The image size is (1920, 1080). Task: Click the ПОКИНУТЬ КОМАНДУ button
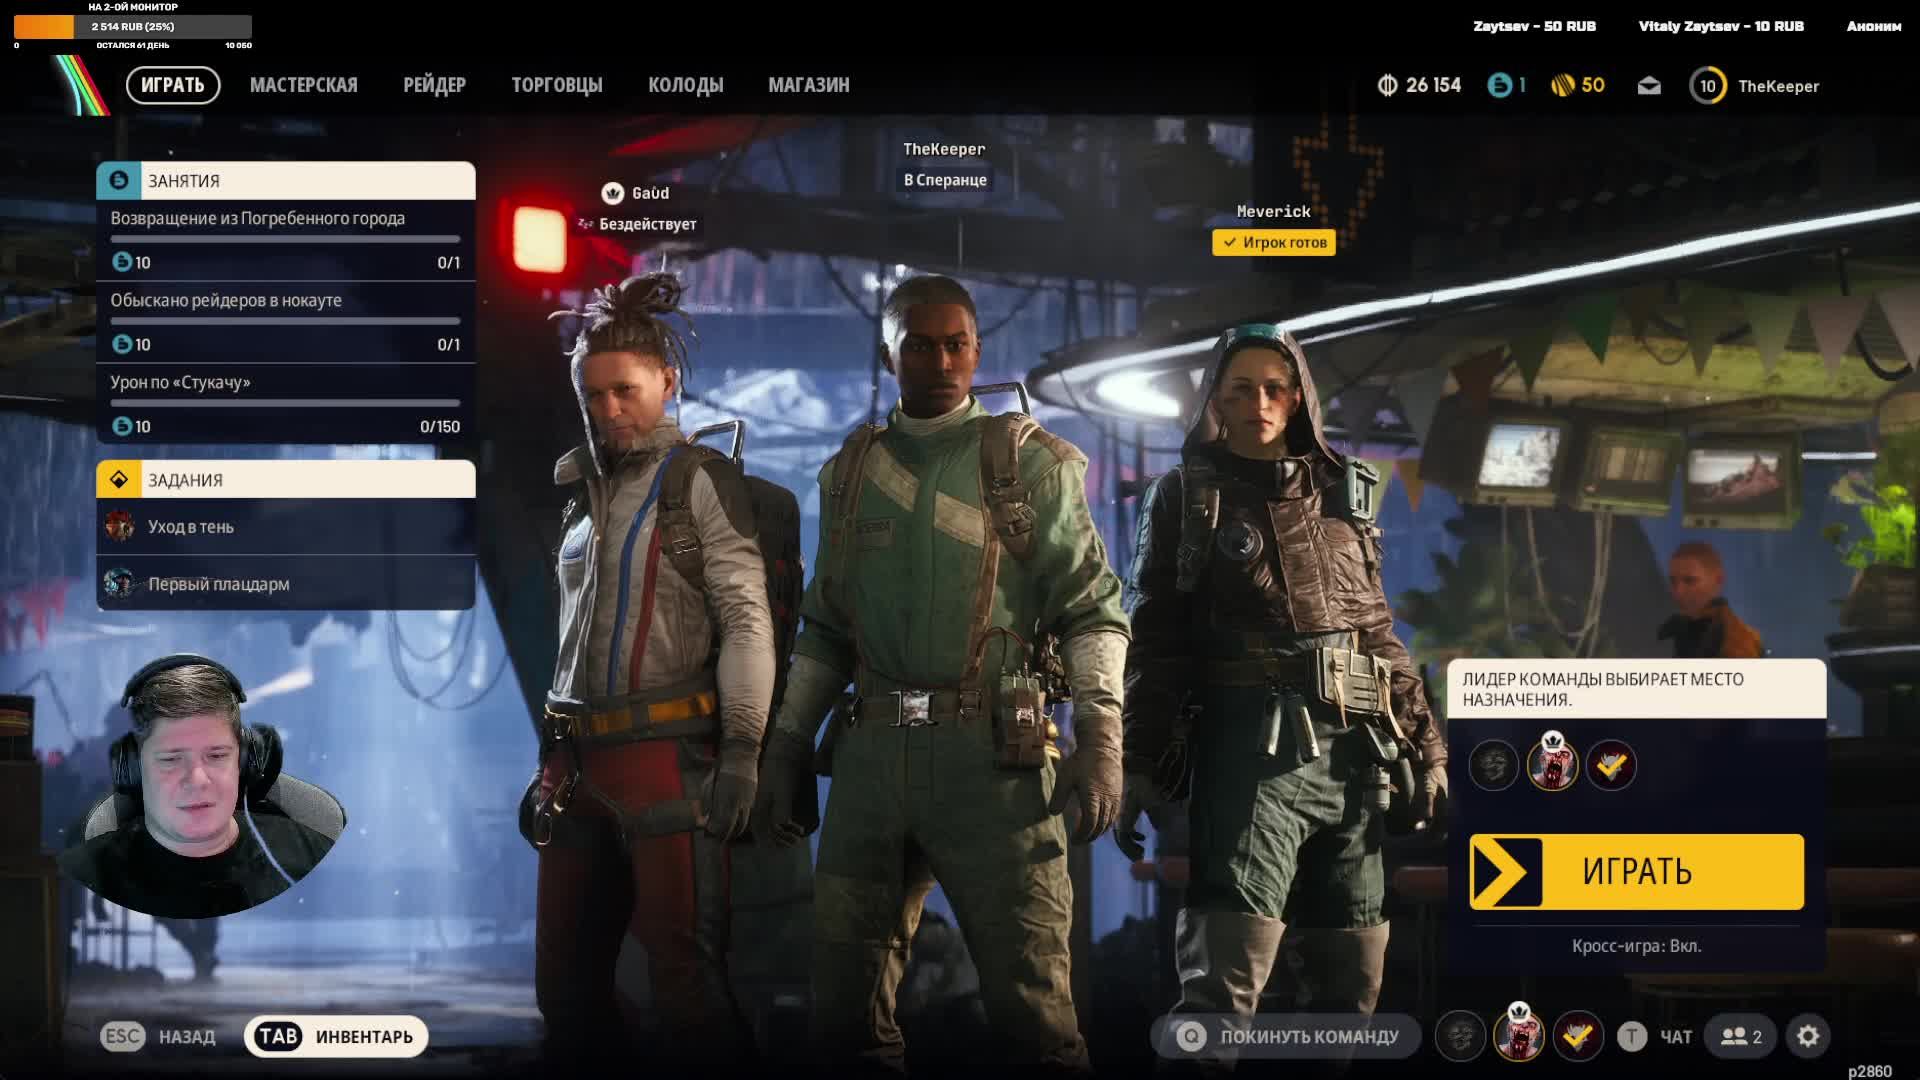tap(1286, 1037)
